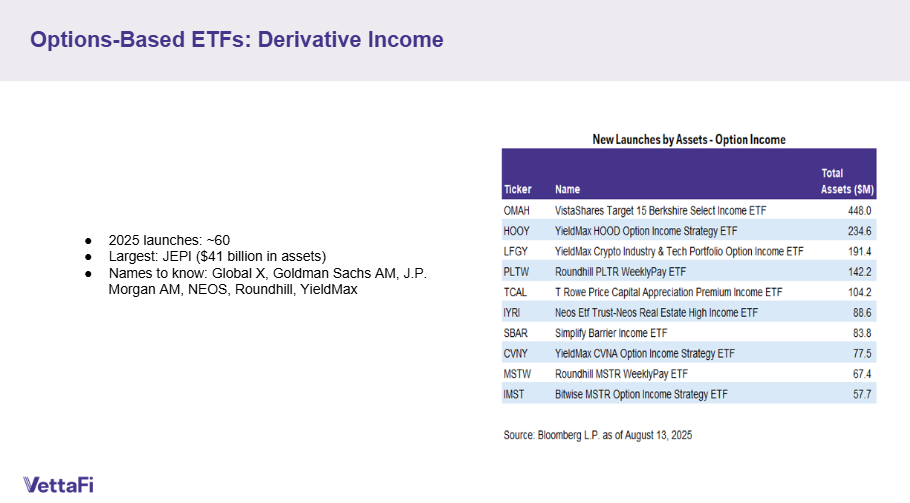
Task: Select the slide title 'Options-Based ETFs: Derivative Income'
Action: coord(237,39)
